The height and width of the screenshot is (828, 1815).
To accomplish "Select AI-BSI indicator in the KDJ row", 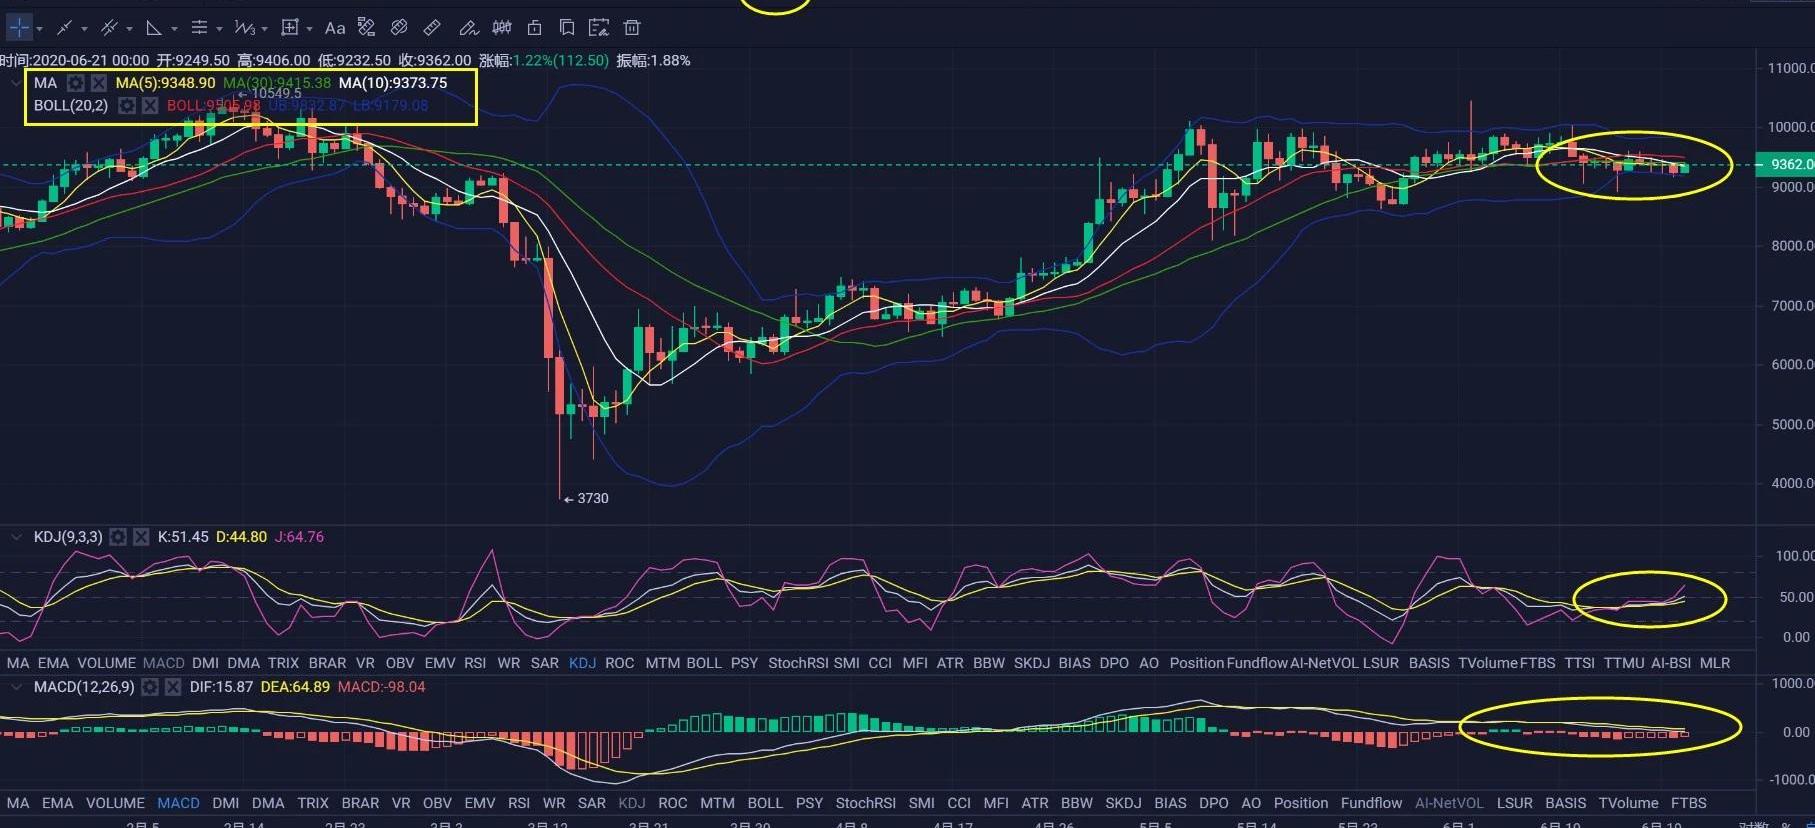I will pos(1670,663).
